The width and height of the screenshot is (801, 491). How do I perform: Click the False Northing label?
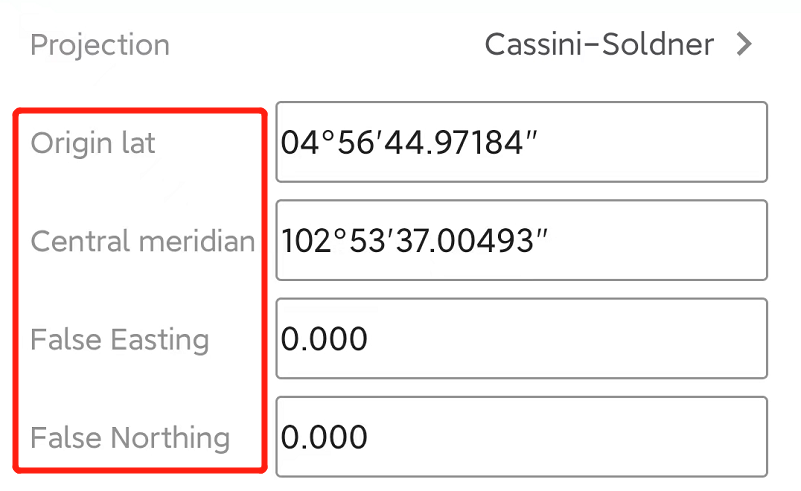130,437
